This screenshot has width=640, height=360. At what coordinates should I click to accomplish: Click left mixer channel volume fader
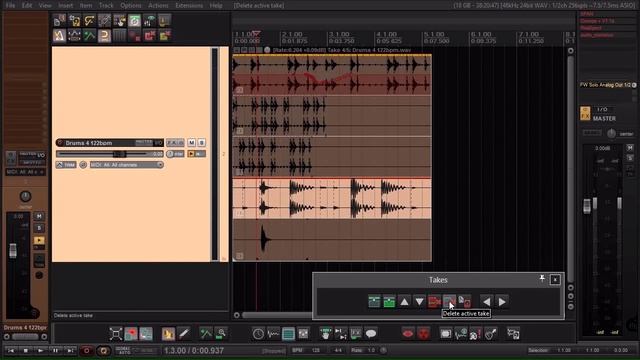tap(13, 250)
